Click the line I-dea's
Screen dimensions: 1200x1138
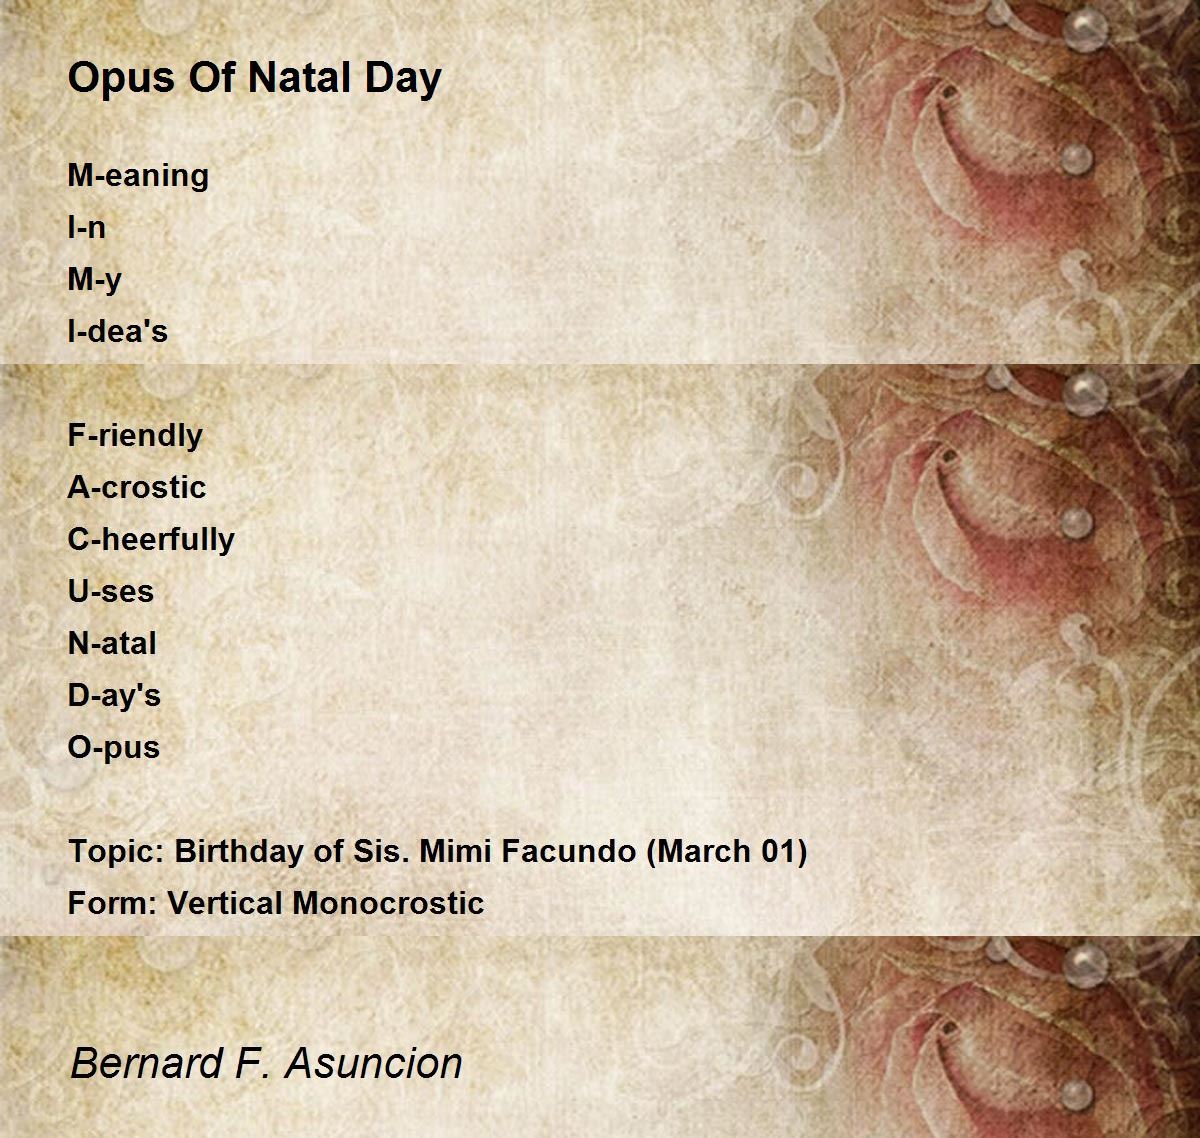pyautogui.click(x=117, y=331)
